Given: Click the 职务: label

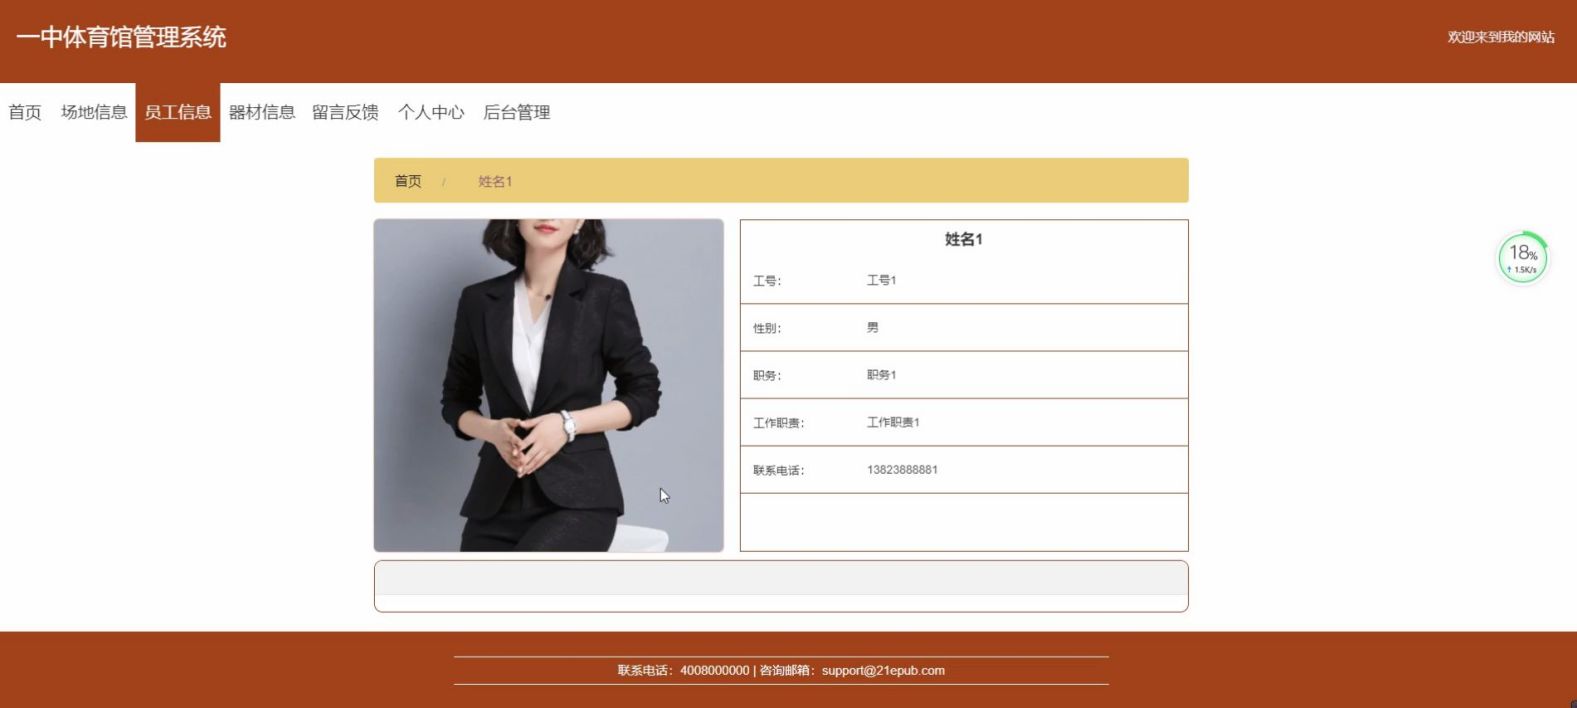Looking at the screenshot, I should pyautogui.click(x=767, y=376).
